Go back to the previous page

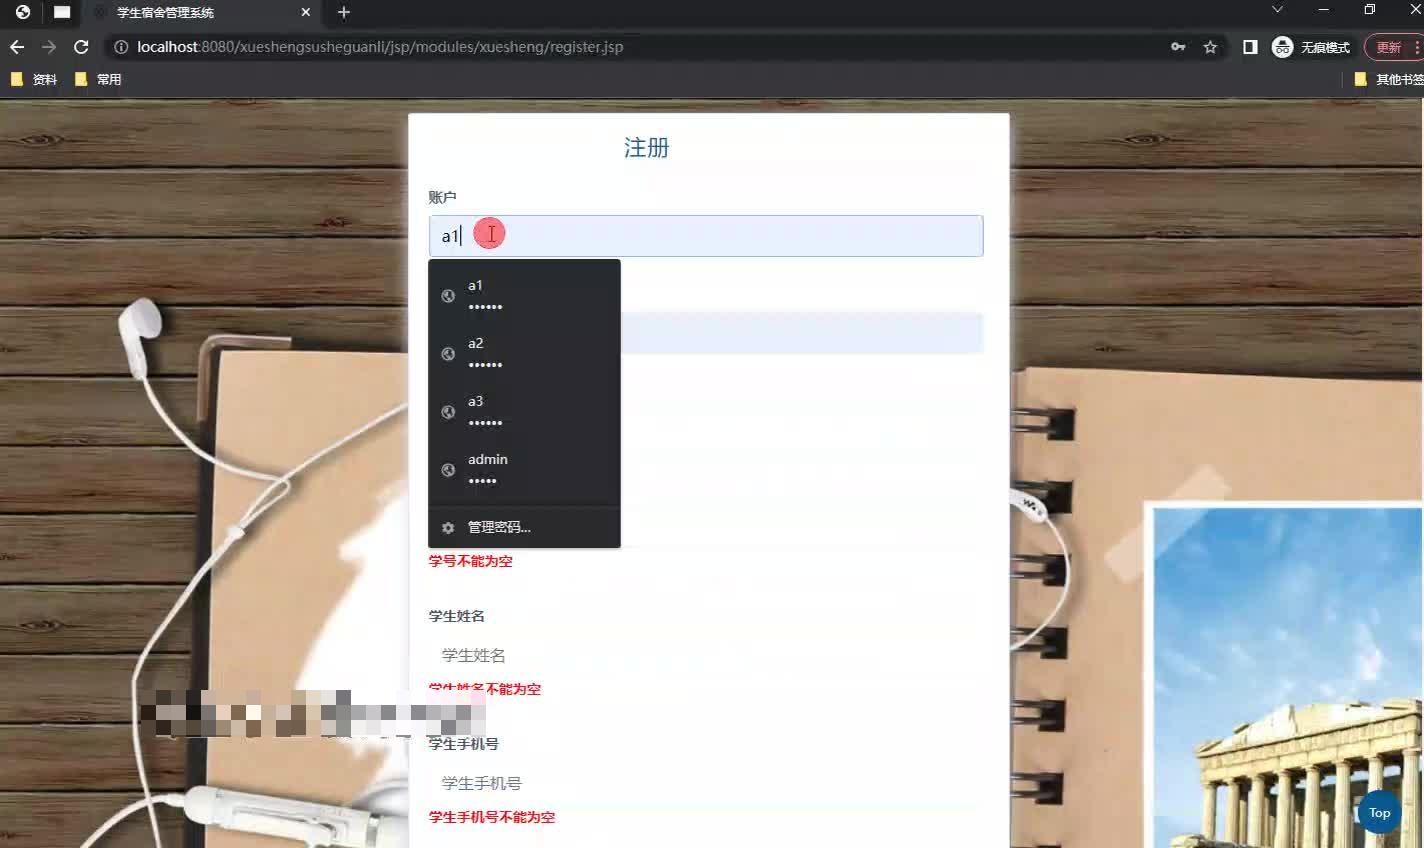click(17, 47)
